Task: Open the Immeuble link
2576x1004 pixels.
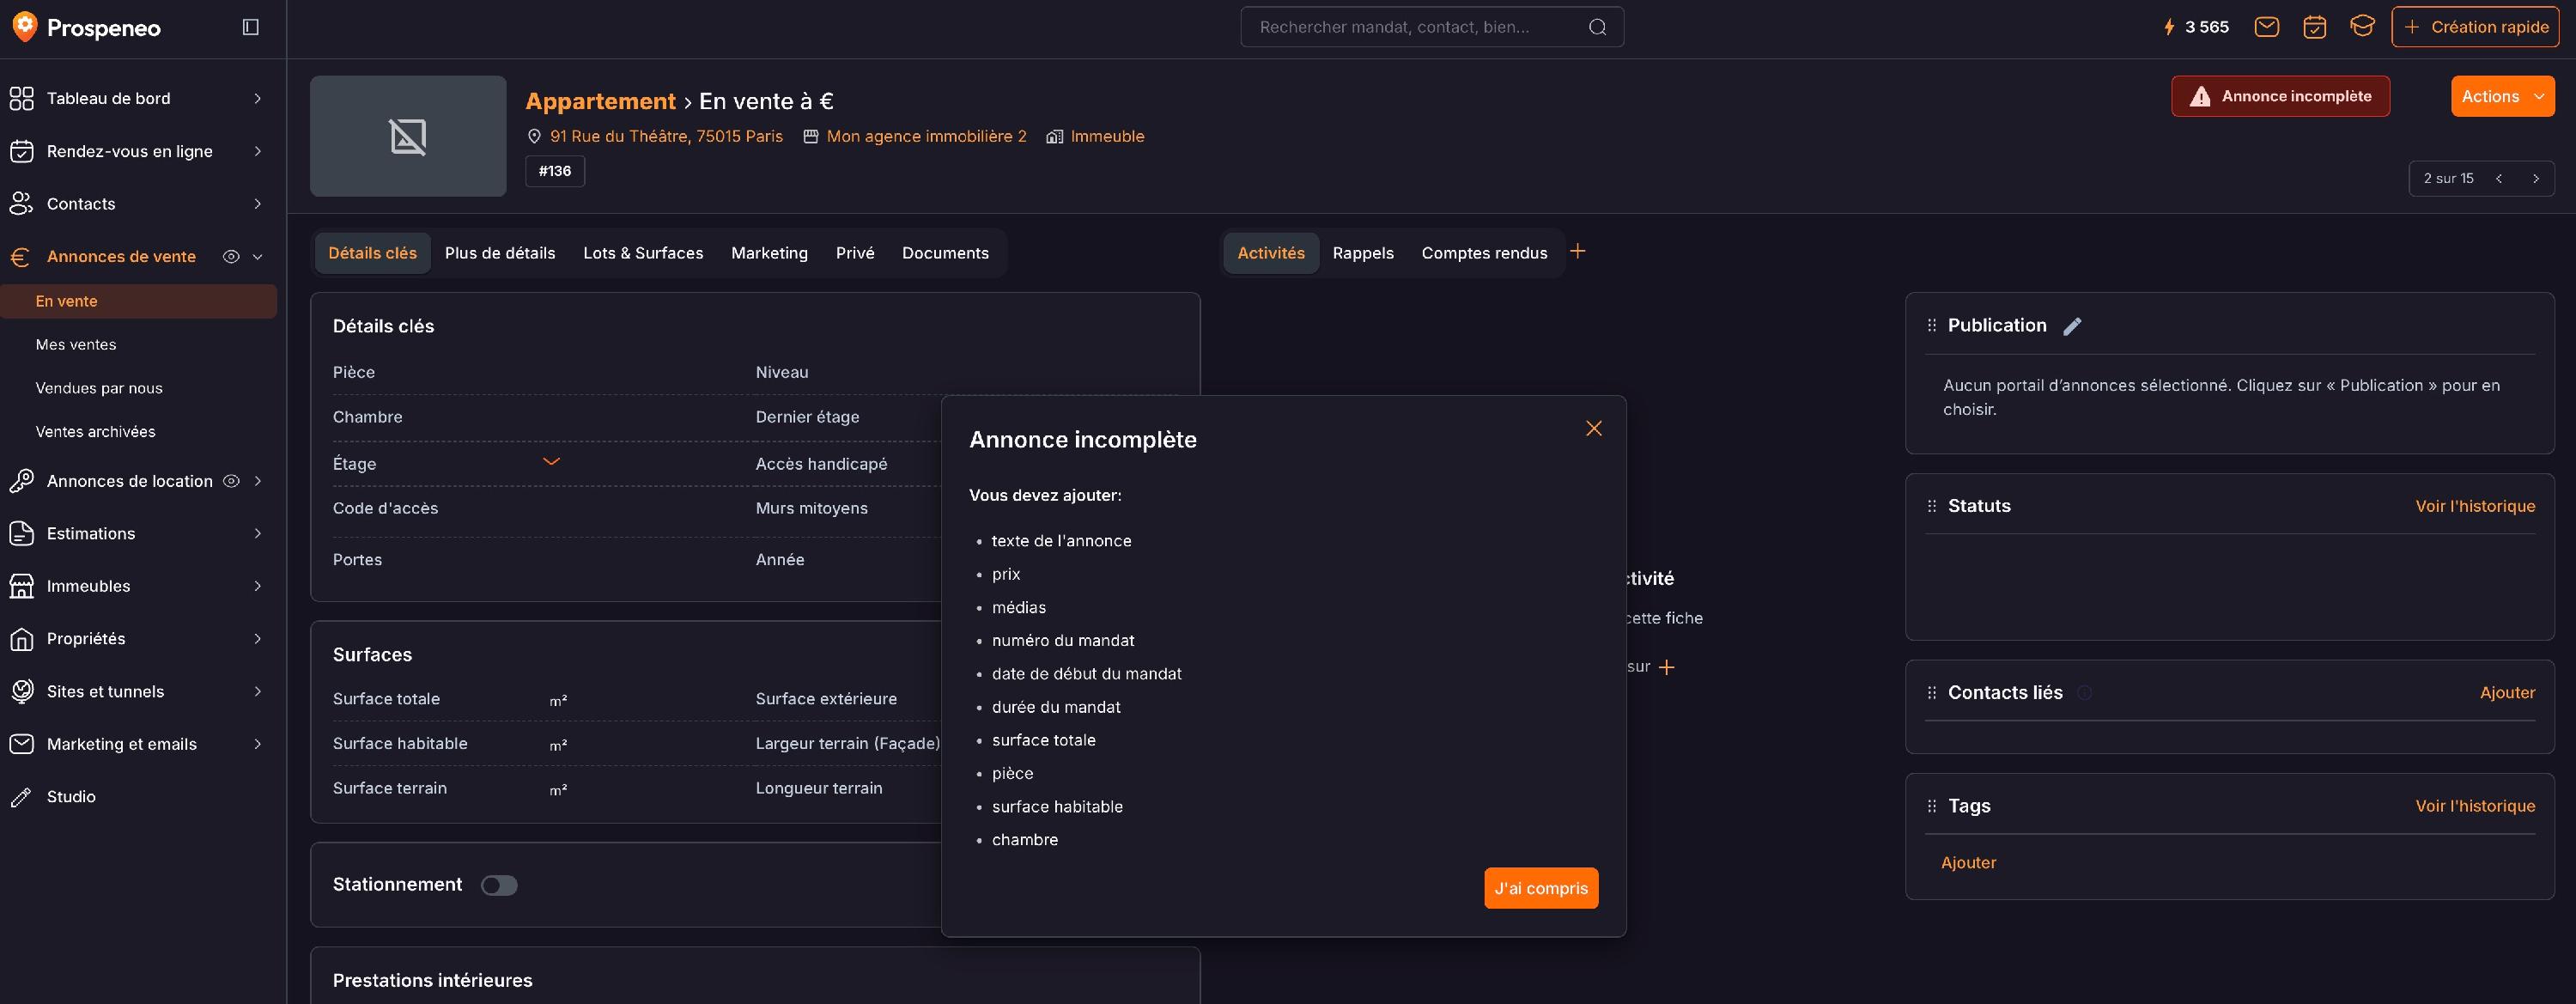Action: tap(1107, 136)
